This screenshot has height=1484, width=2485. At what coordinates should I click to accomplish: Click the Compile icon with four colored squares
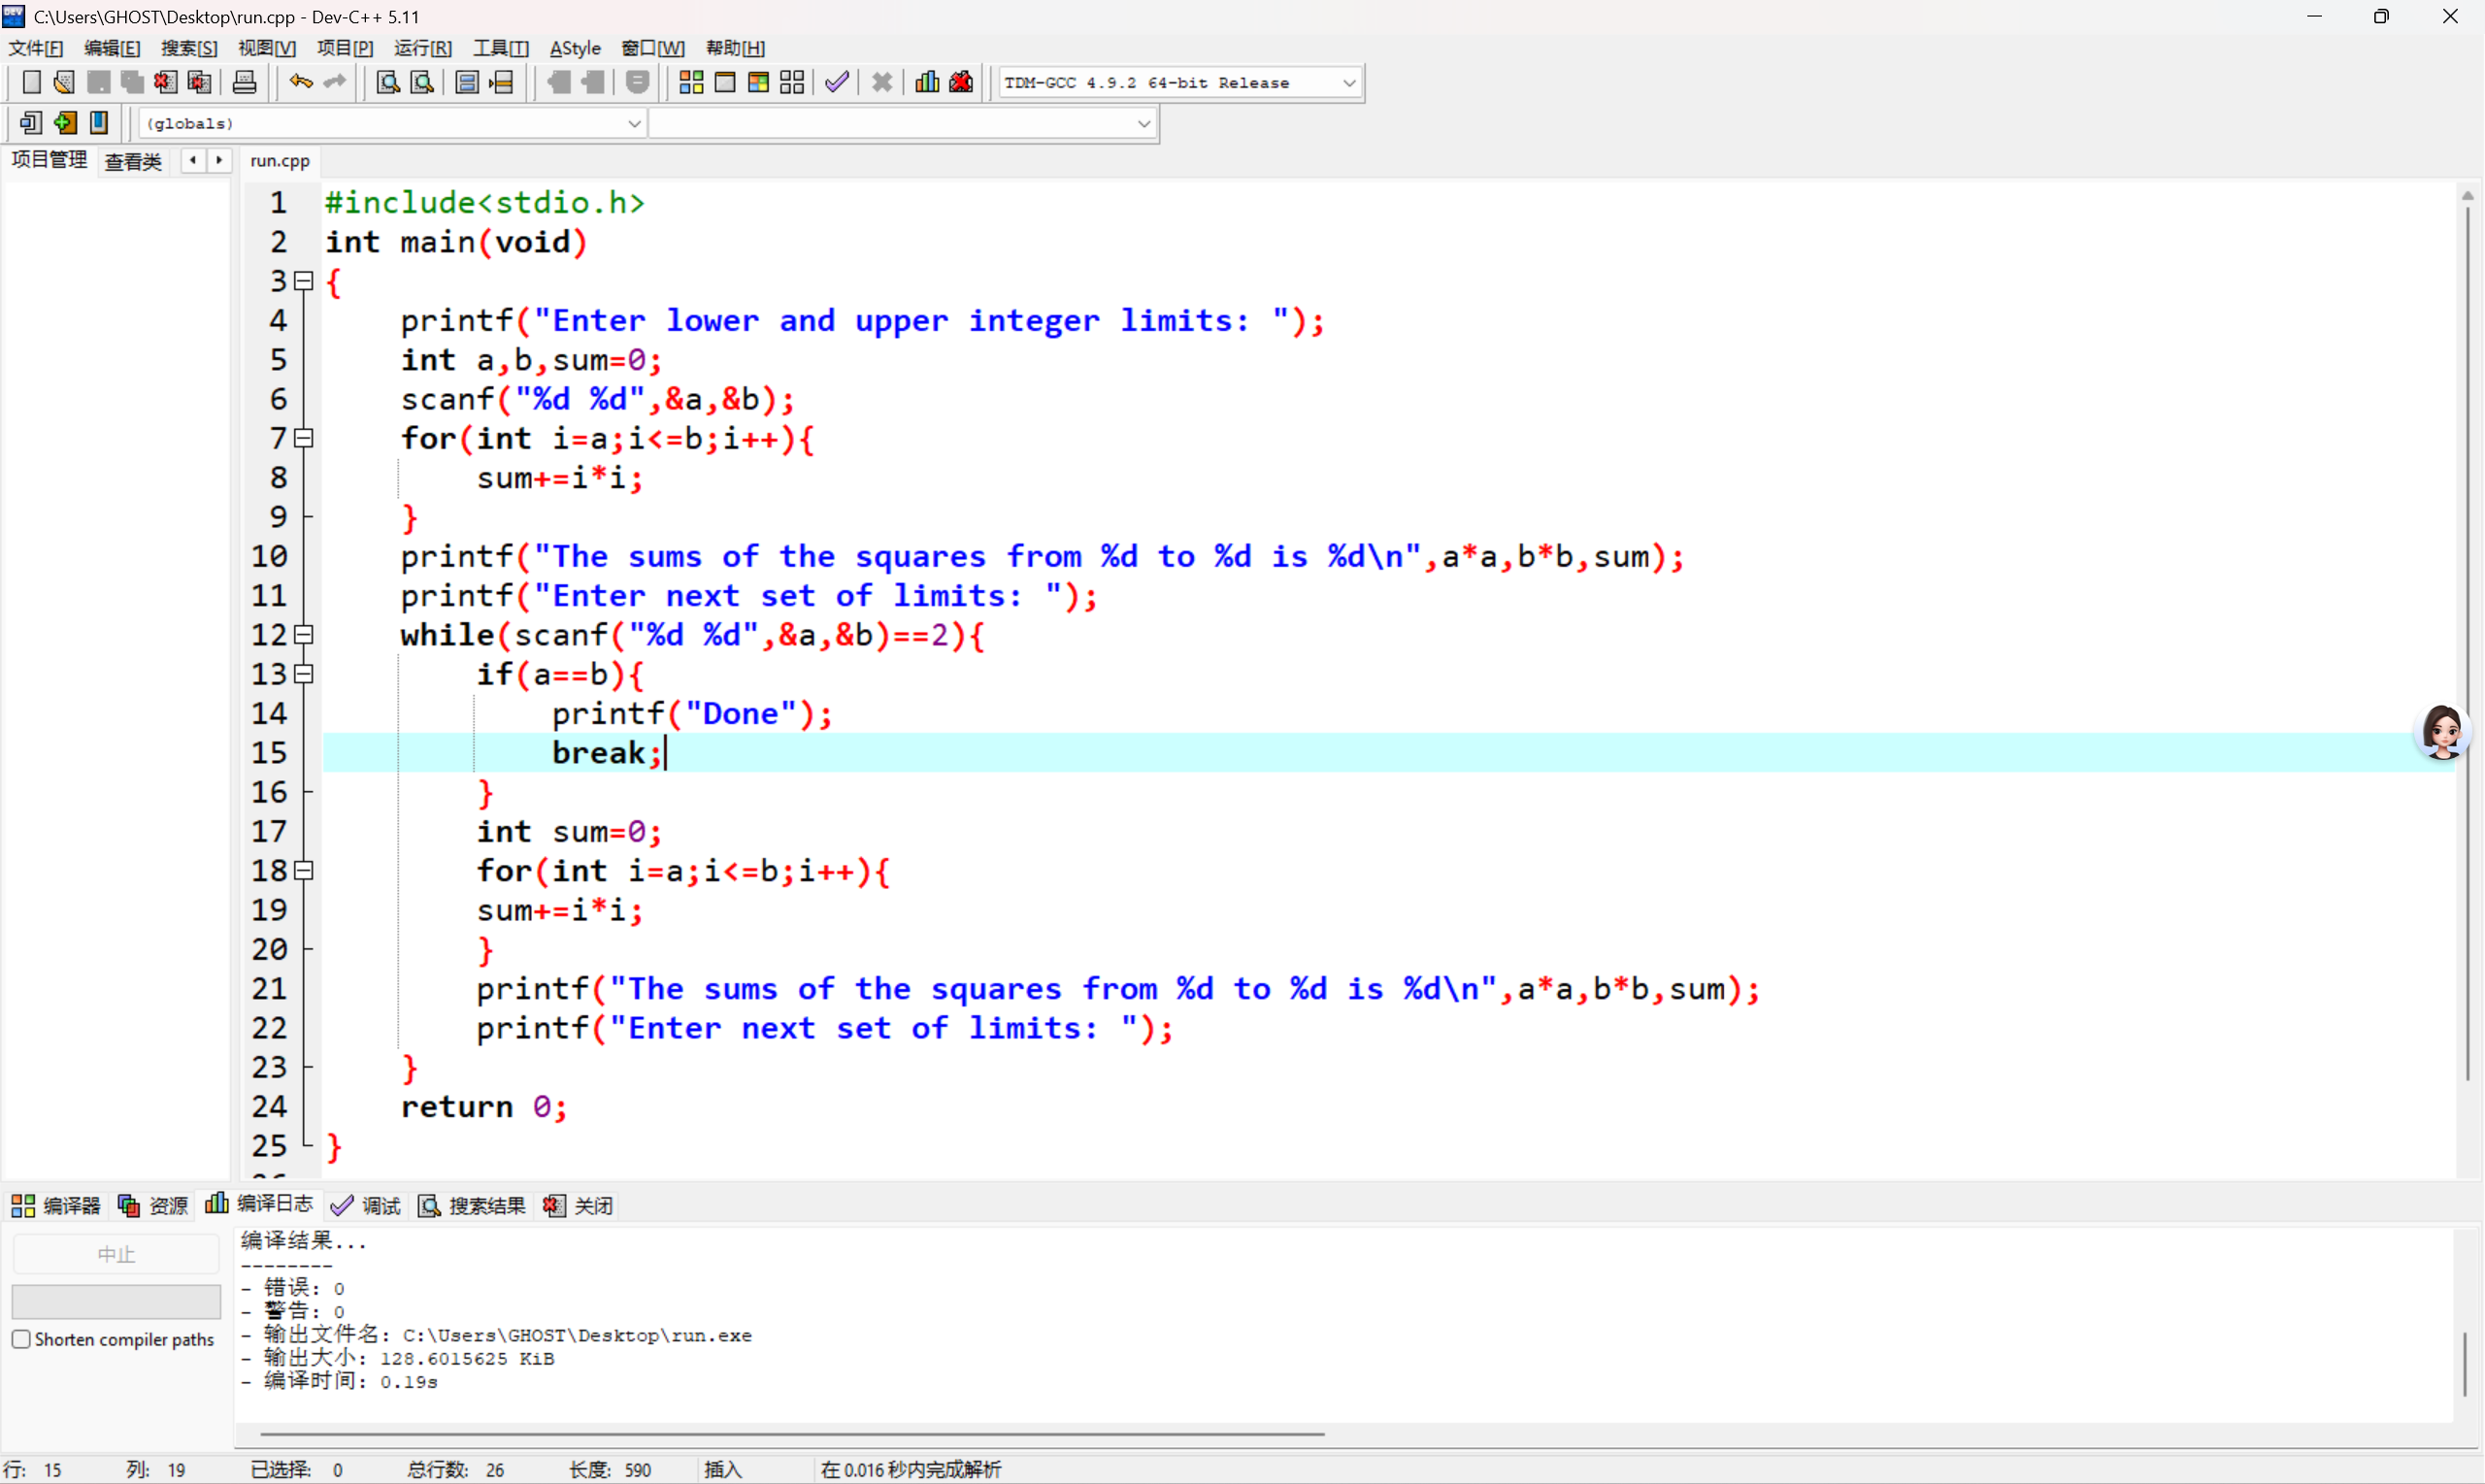[691, 83]
